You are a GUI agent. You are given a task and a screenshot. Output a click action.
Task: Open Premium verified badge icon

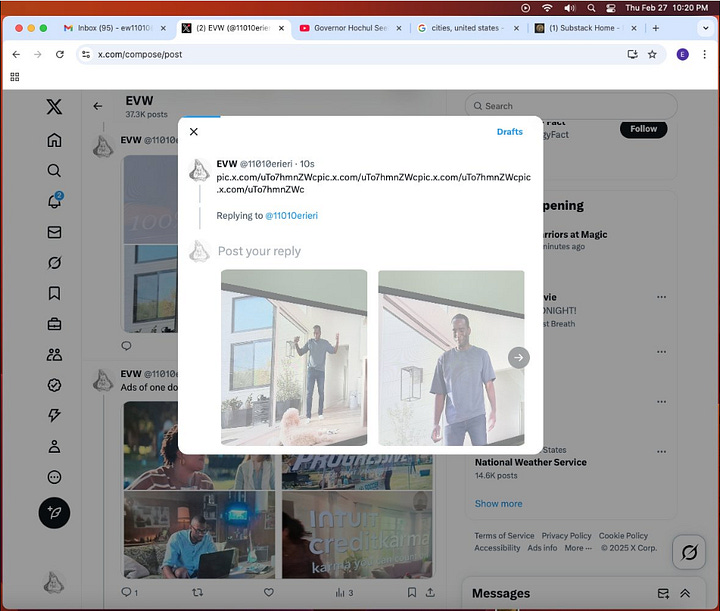(x=54, y=385)
